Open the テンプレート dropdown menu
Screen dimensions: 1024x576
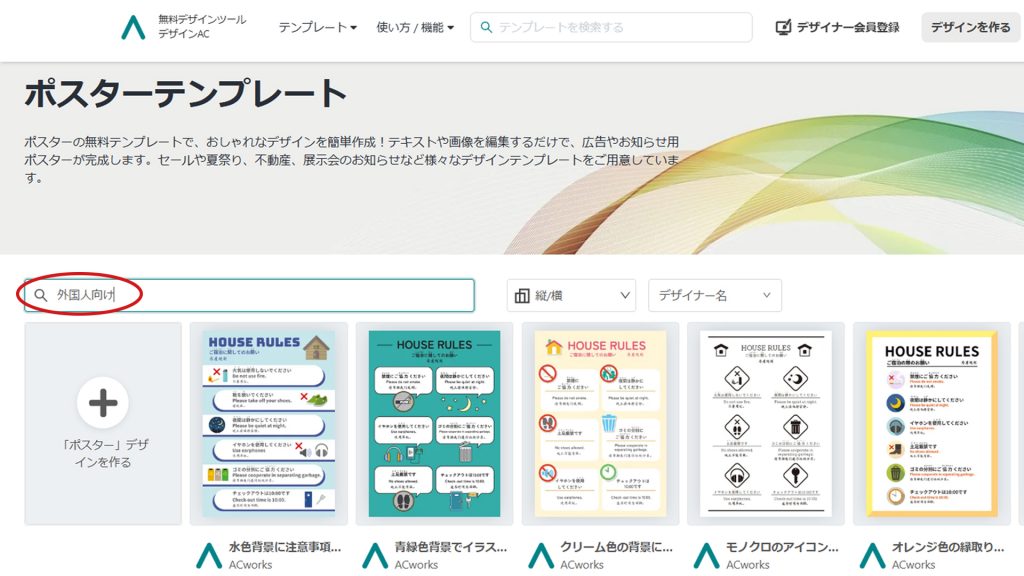pos(317,27)
